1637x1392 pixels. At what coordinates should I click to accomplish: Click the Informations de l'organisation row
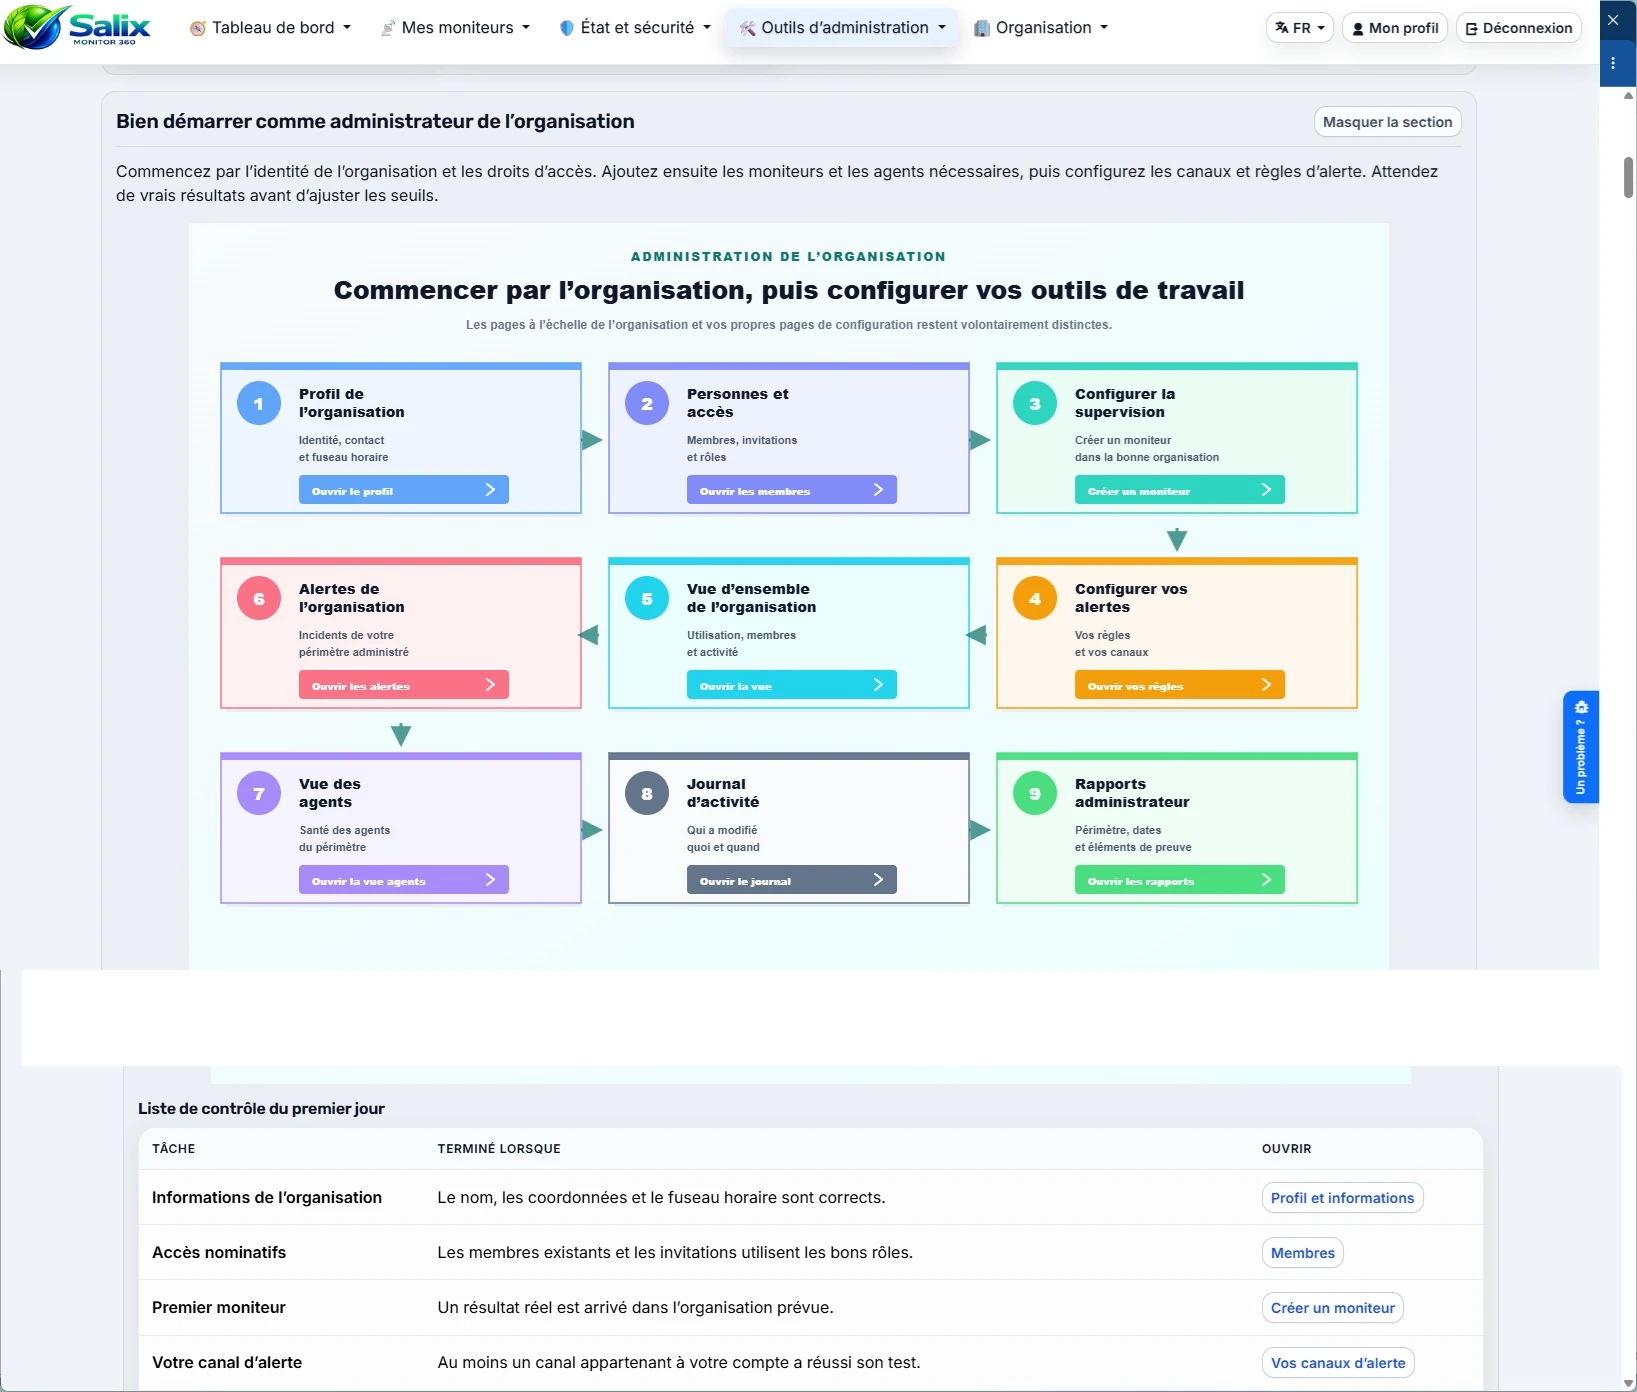810,1198
